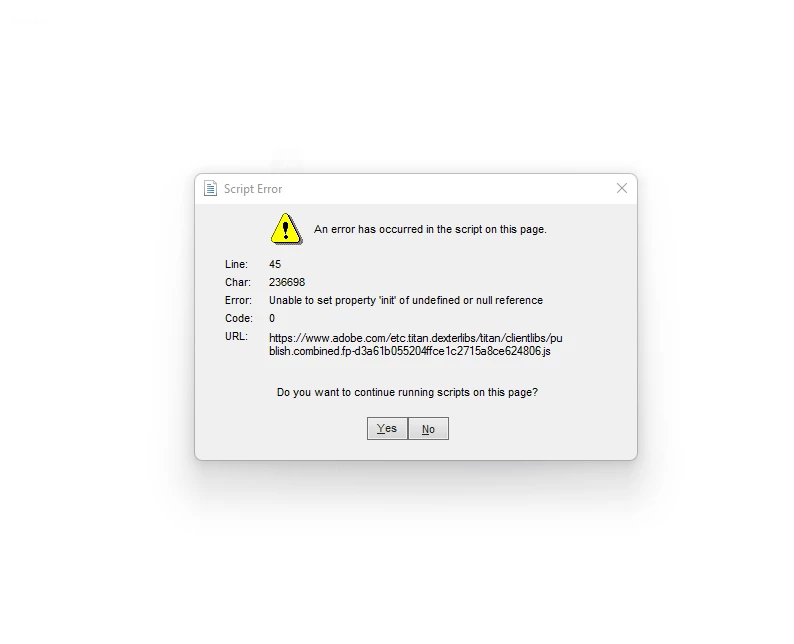Select the 'An error has occurred' message
The image size is (794, 644).
430,229
